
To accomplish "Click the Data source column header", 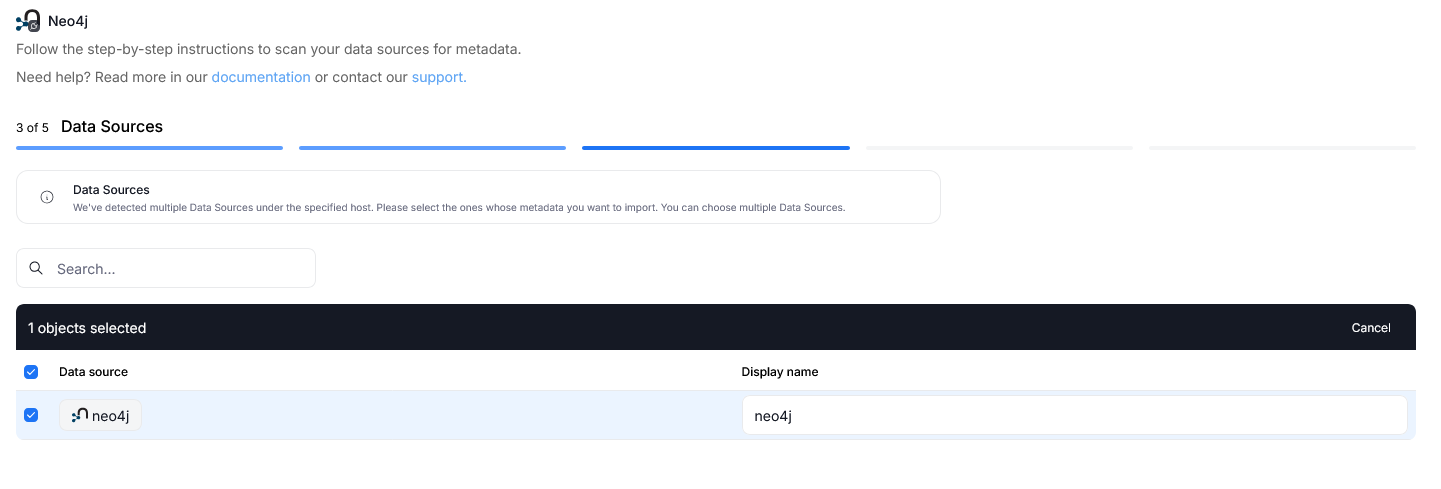I will 93,372.
